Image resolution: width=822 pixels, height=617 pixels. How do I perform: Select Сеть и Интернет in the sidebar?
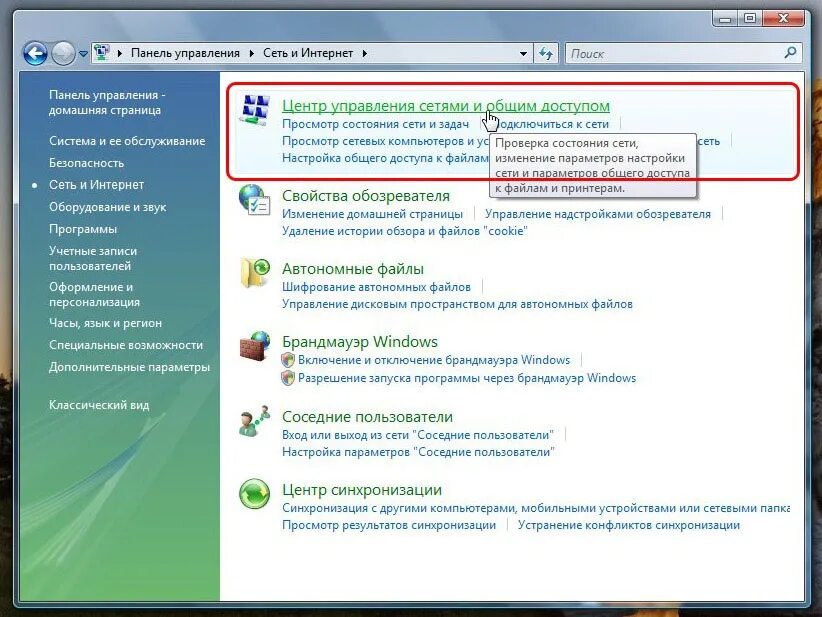[96, 185]
